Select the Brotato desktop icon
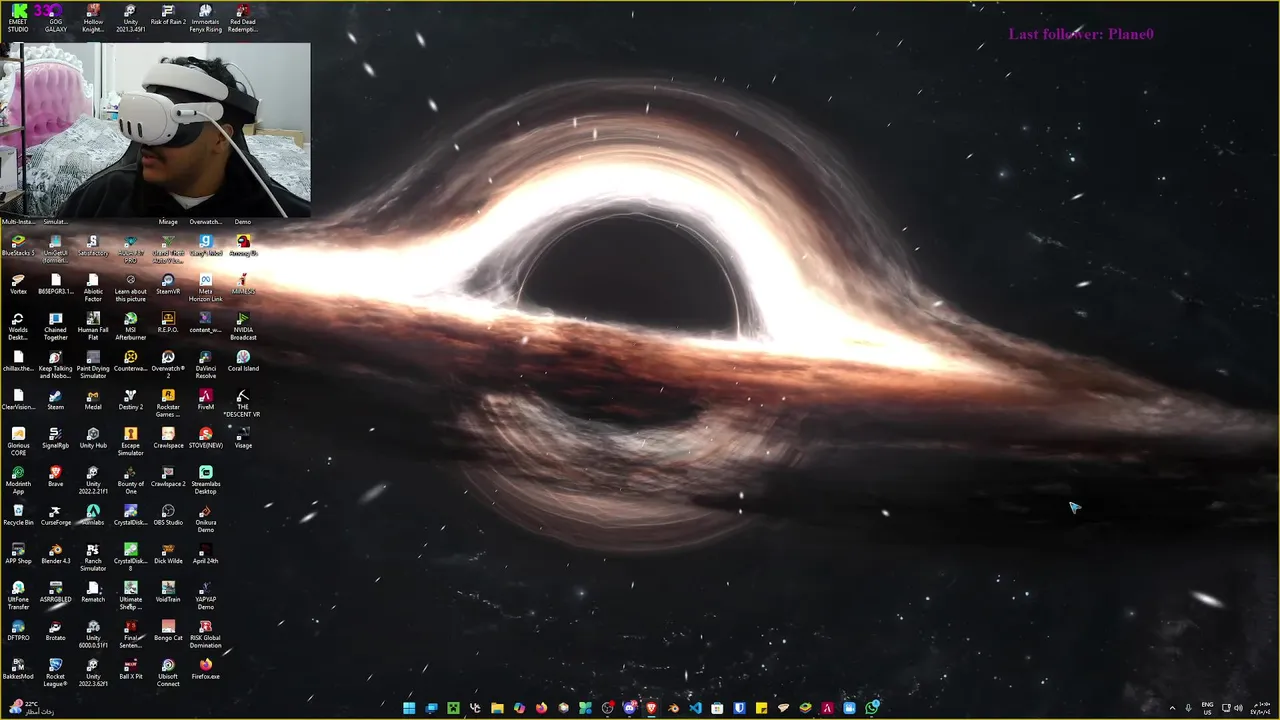 click(x=56, y=630)
